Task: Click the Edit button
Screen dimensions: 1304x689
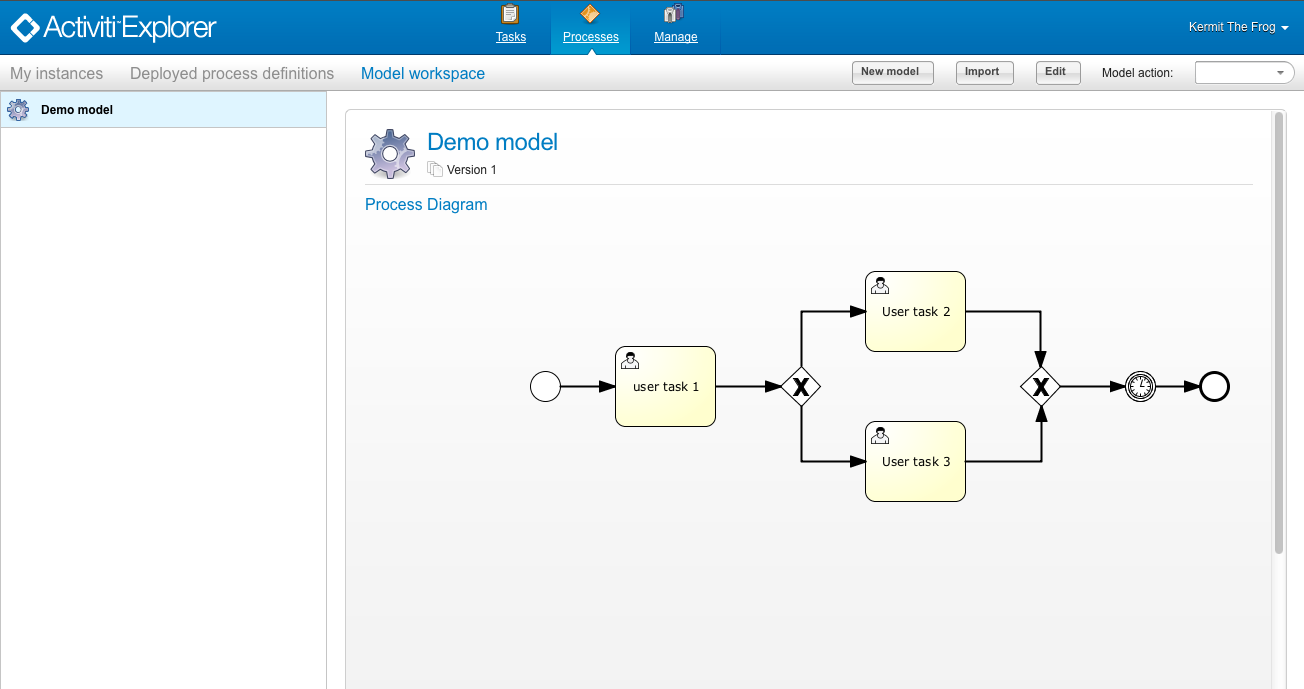Action: coord(1057,72)
